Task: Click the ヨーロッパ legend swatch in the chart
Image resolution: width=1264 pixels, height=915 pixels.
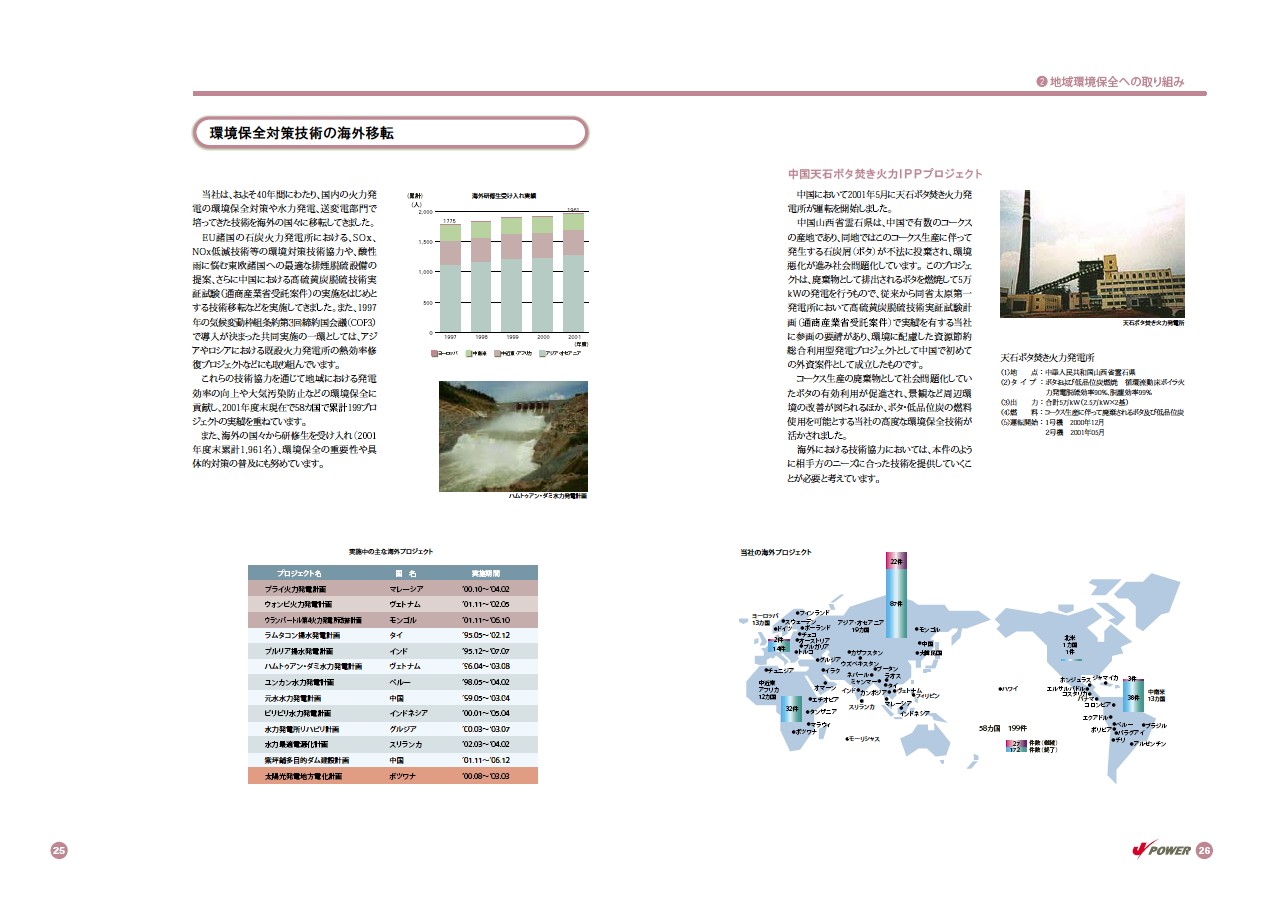Action: click(x=436, y=353)
